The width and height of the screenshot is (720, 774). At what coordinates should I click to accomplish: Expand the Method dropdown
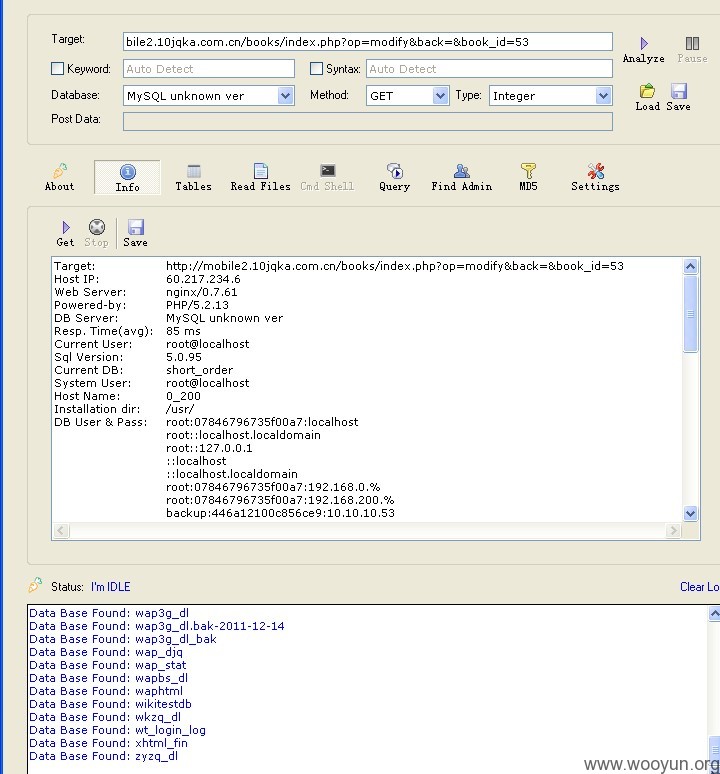(440, 96)
